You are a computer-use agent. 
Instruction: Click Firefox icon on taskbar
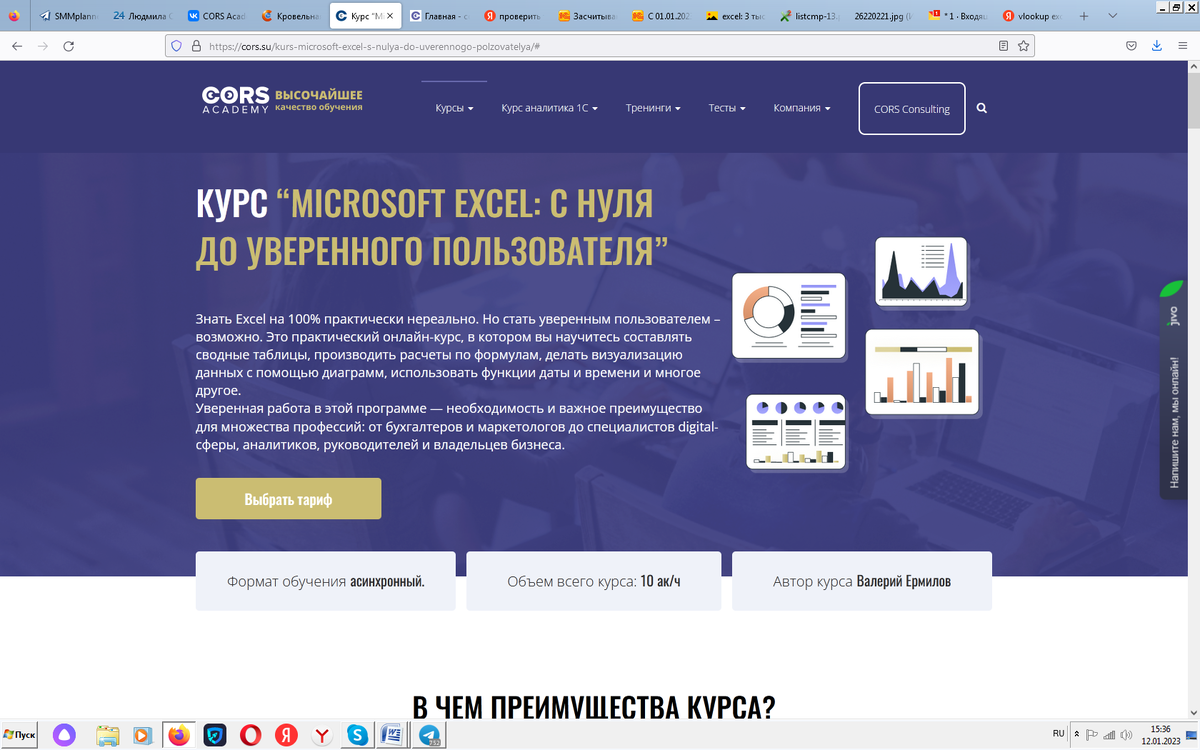(x=179, y=735)
